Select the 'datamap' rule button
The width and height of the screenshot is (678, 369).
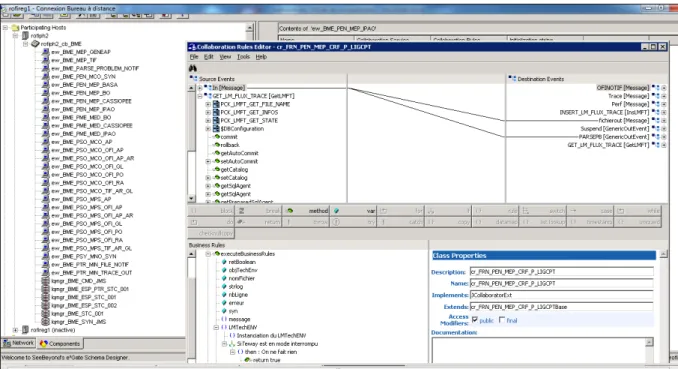pos(495,222)
